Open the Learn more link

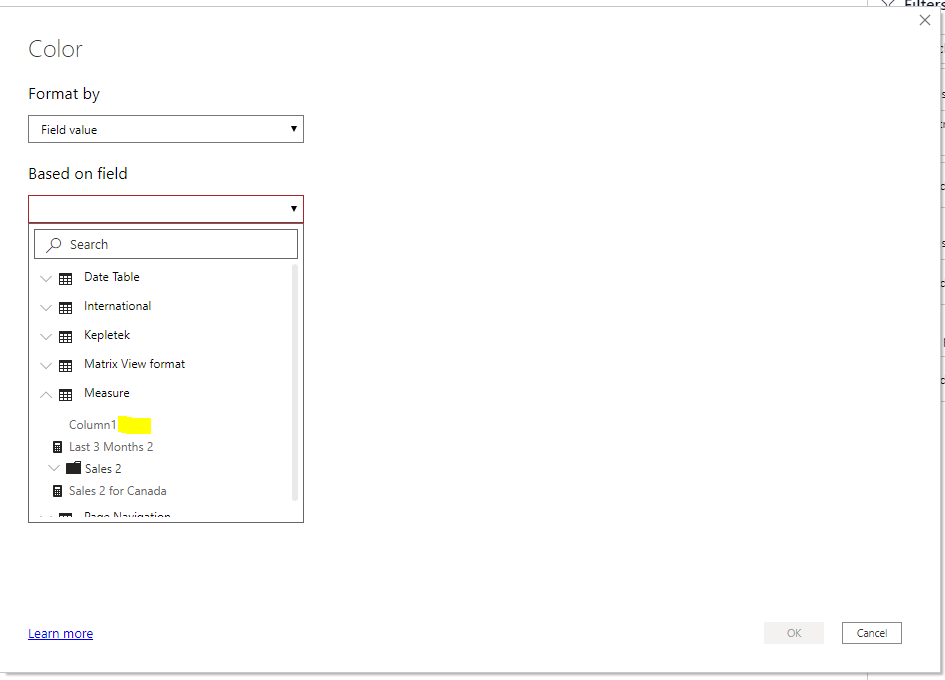[60, 634]
